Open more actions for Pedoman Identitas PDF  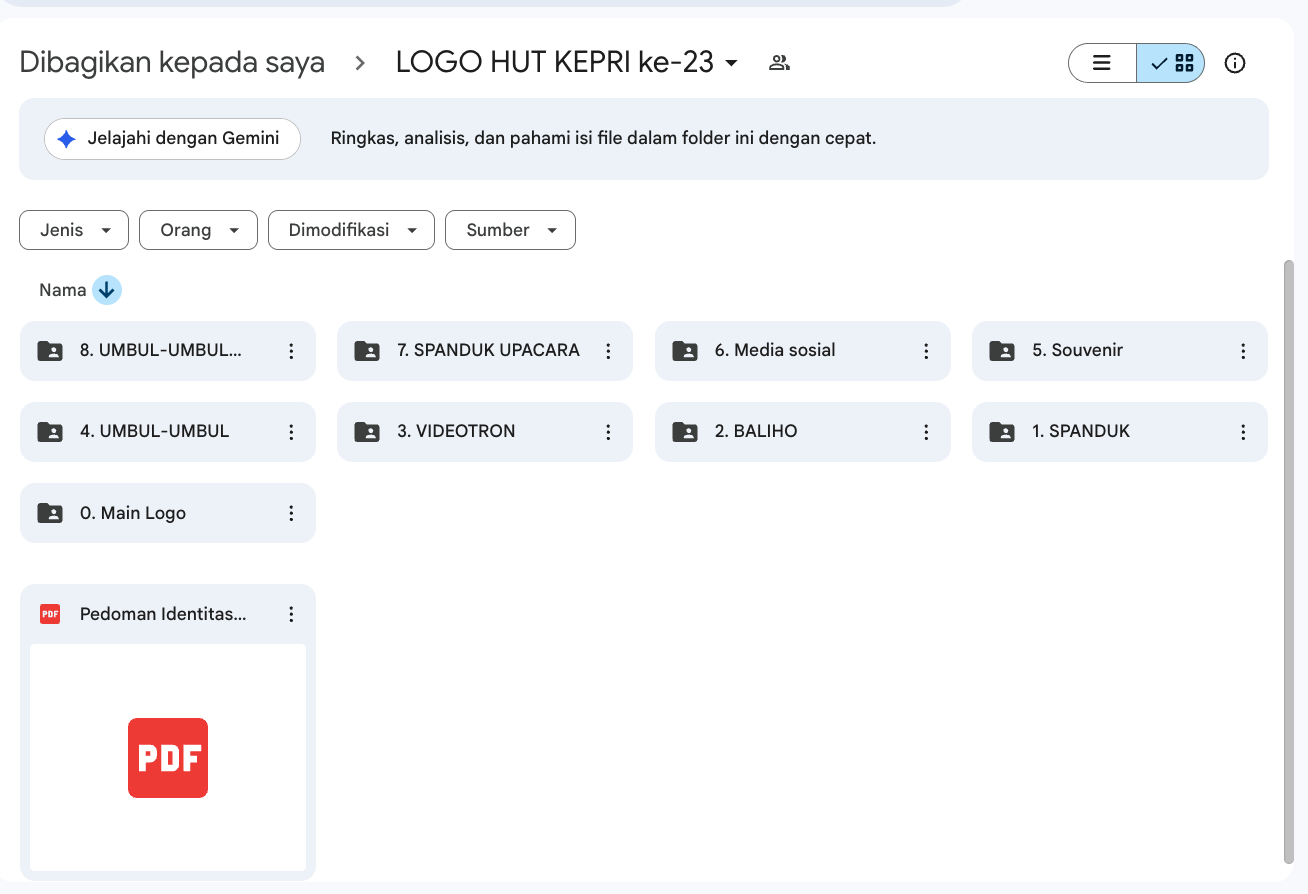click(291, 614)
